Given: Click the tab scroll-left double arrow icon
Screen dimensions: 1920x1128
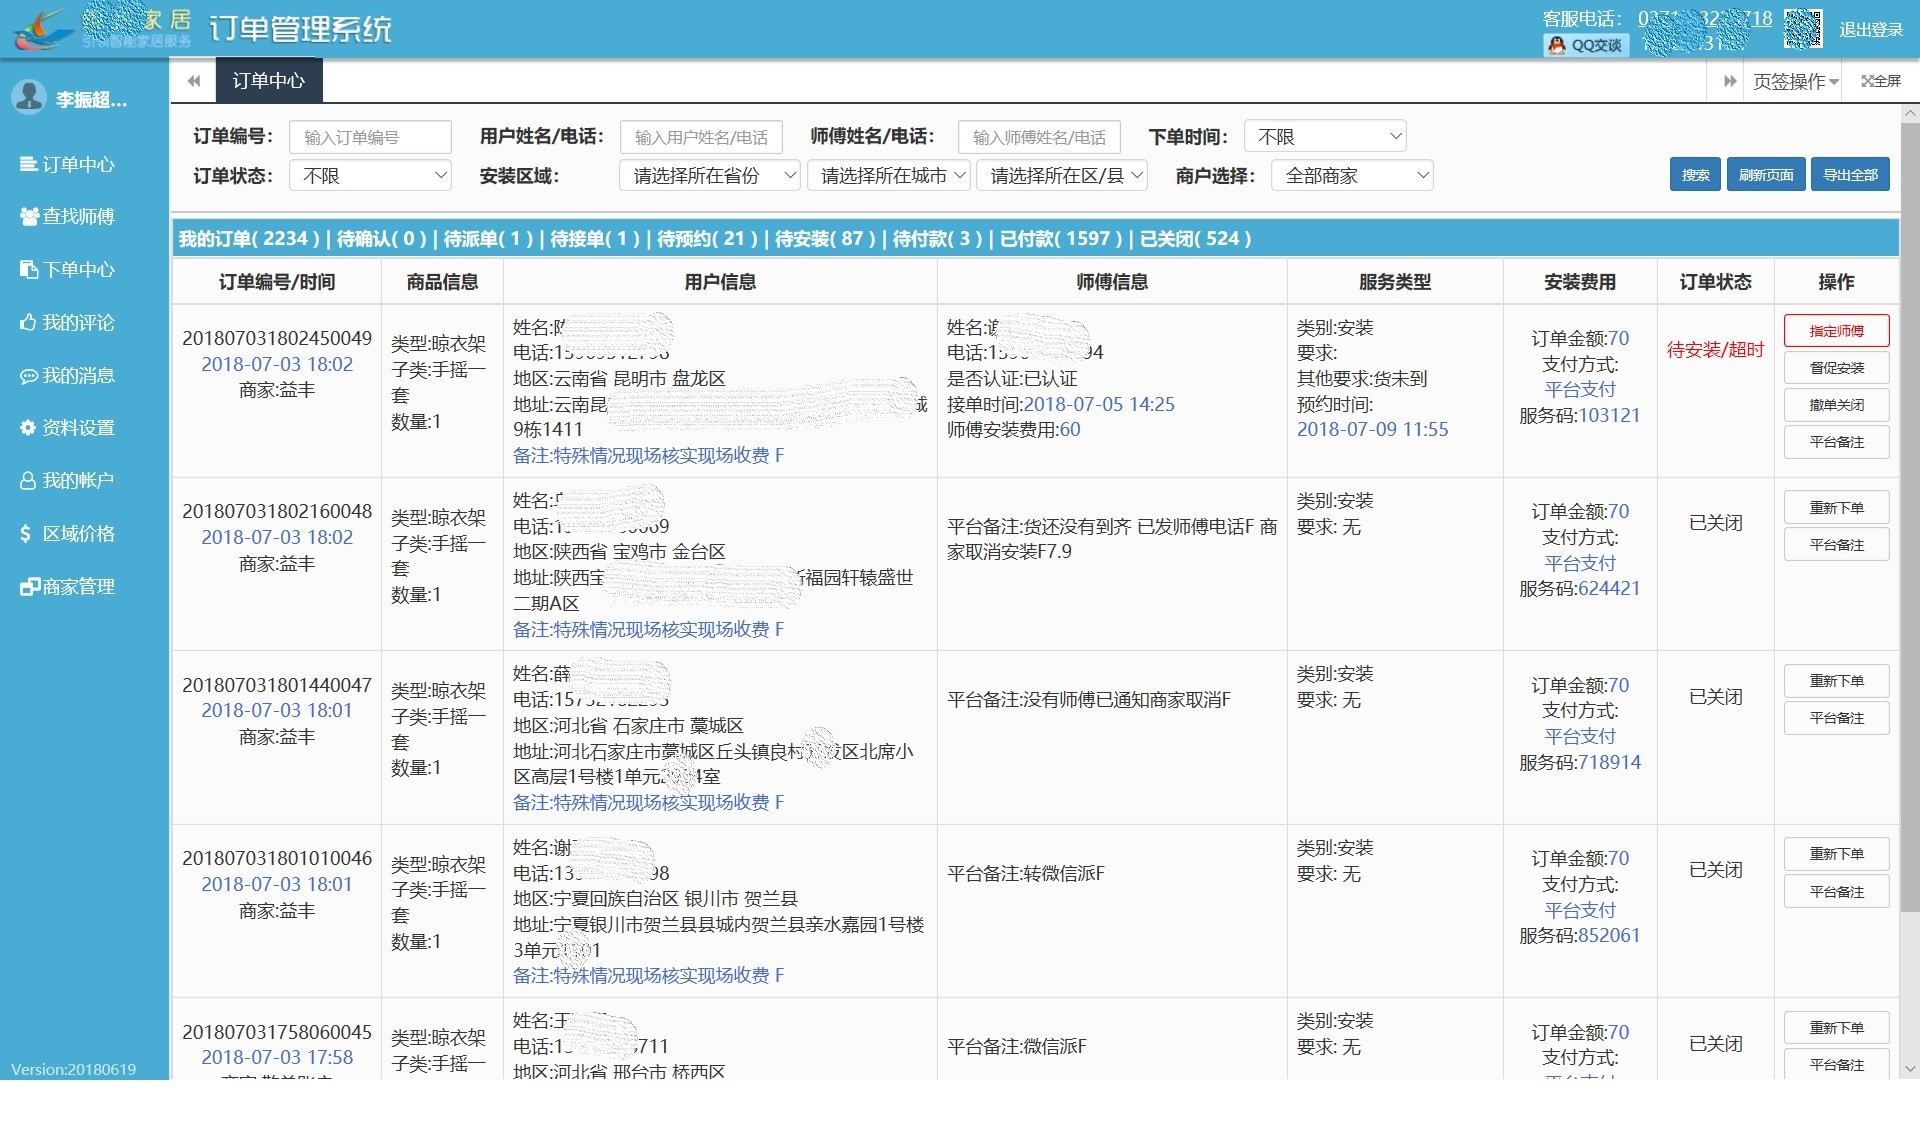Looking at the screenshot, I should tap(194, 81).
